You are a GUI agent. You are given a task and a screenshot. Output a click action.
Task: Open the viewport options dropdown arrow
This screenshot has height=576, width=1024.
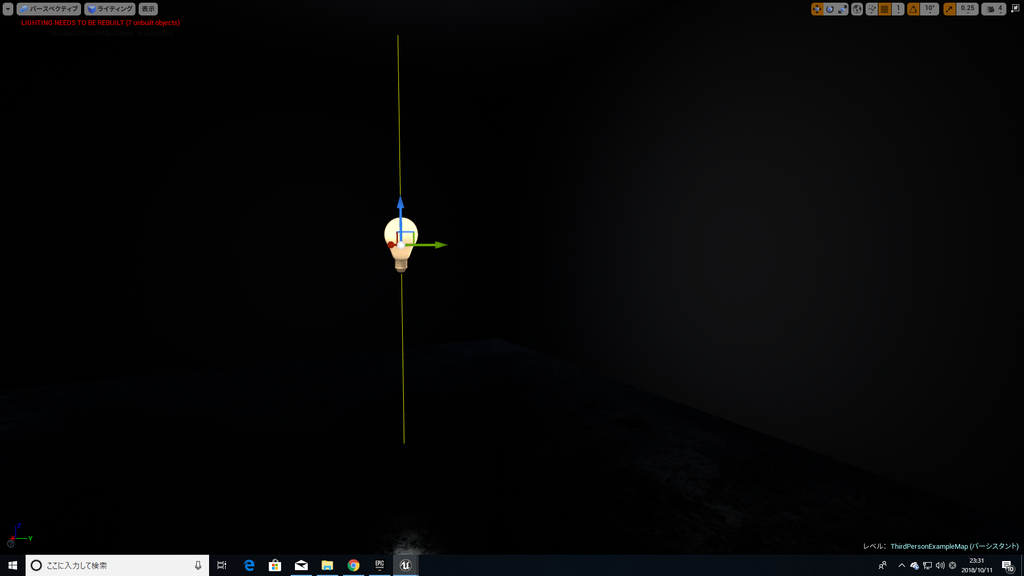click(x=8, y=8)
